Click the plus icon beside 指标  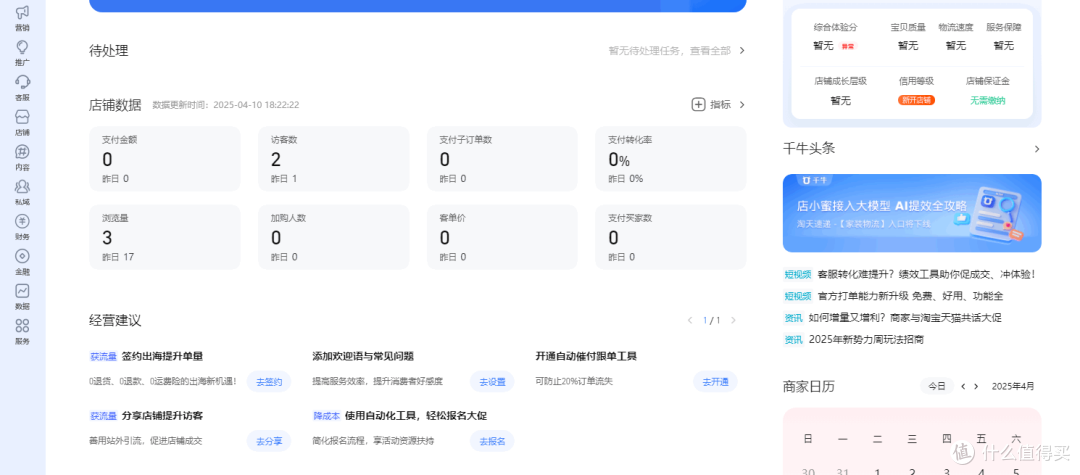pyautogui.click(x=698, y=105)
